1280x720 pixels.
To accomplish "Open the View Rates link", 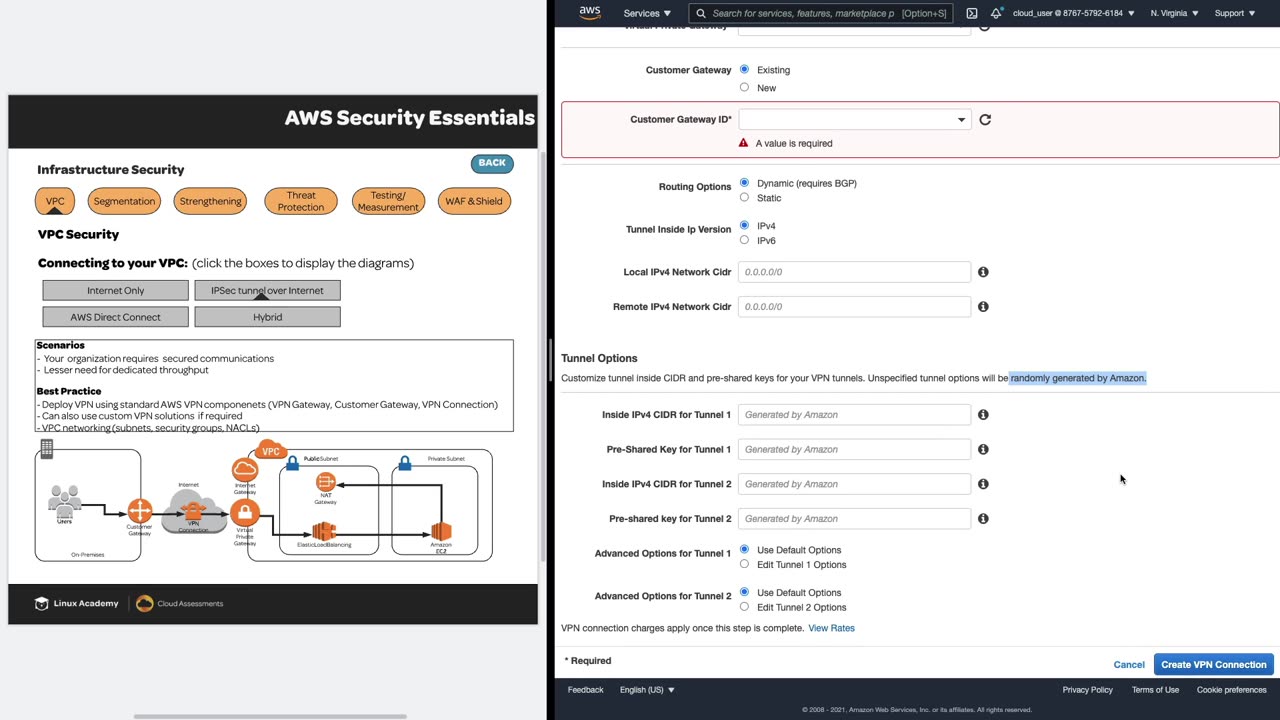I will pos(831,628).
